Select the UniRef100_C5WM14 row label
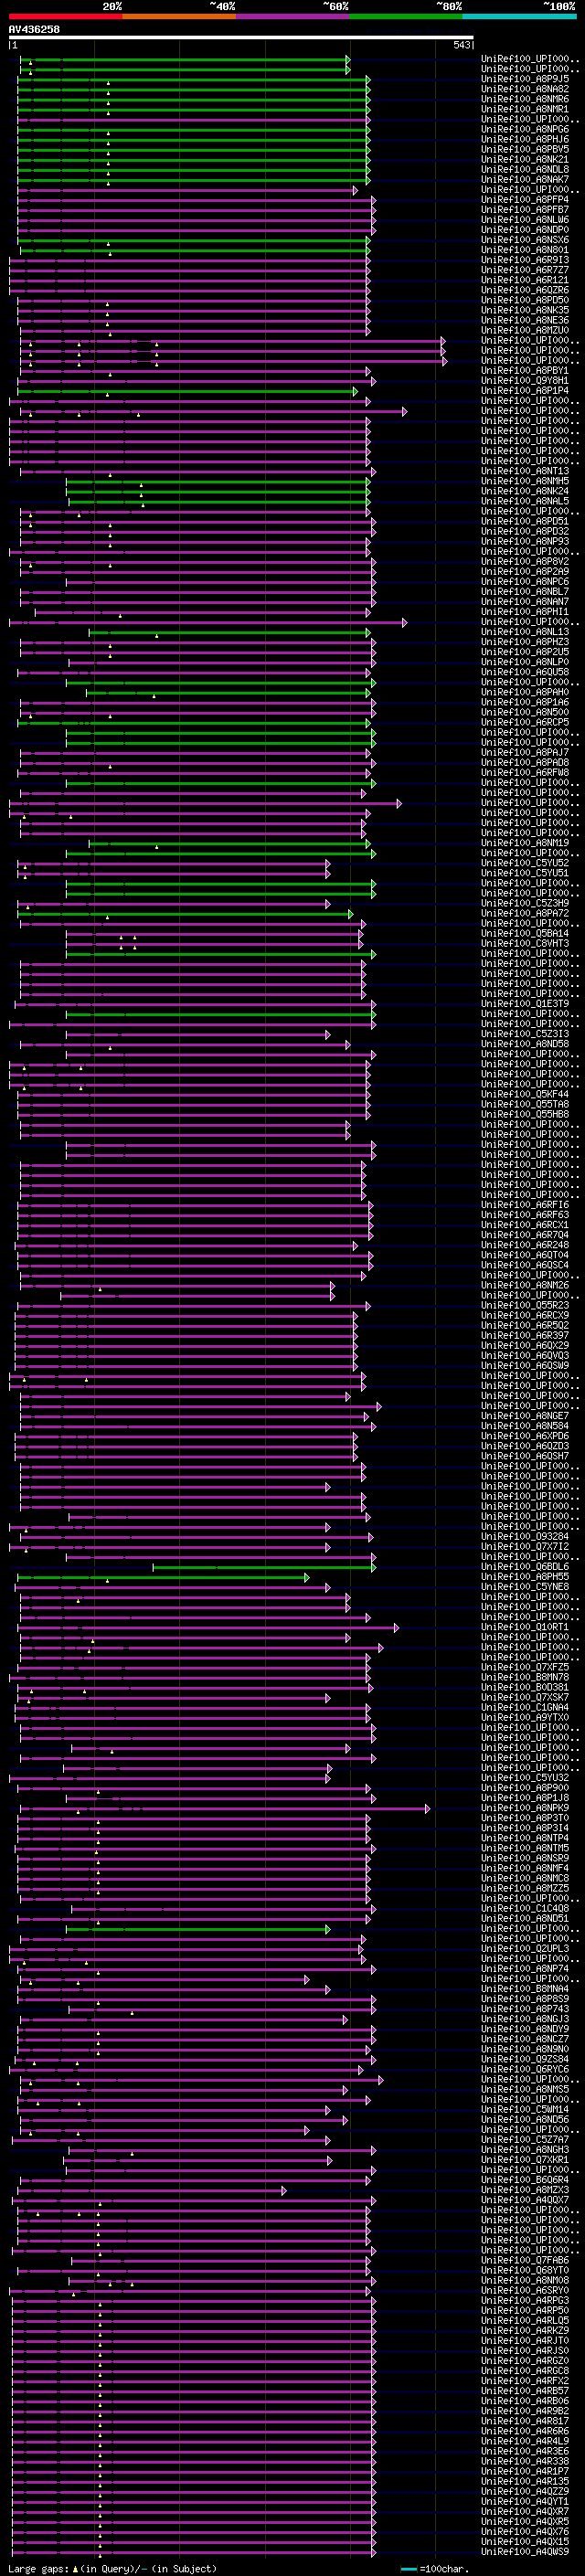The width and height of the screenshot is (585, 2576). 525,2109
